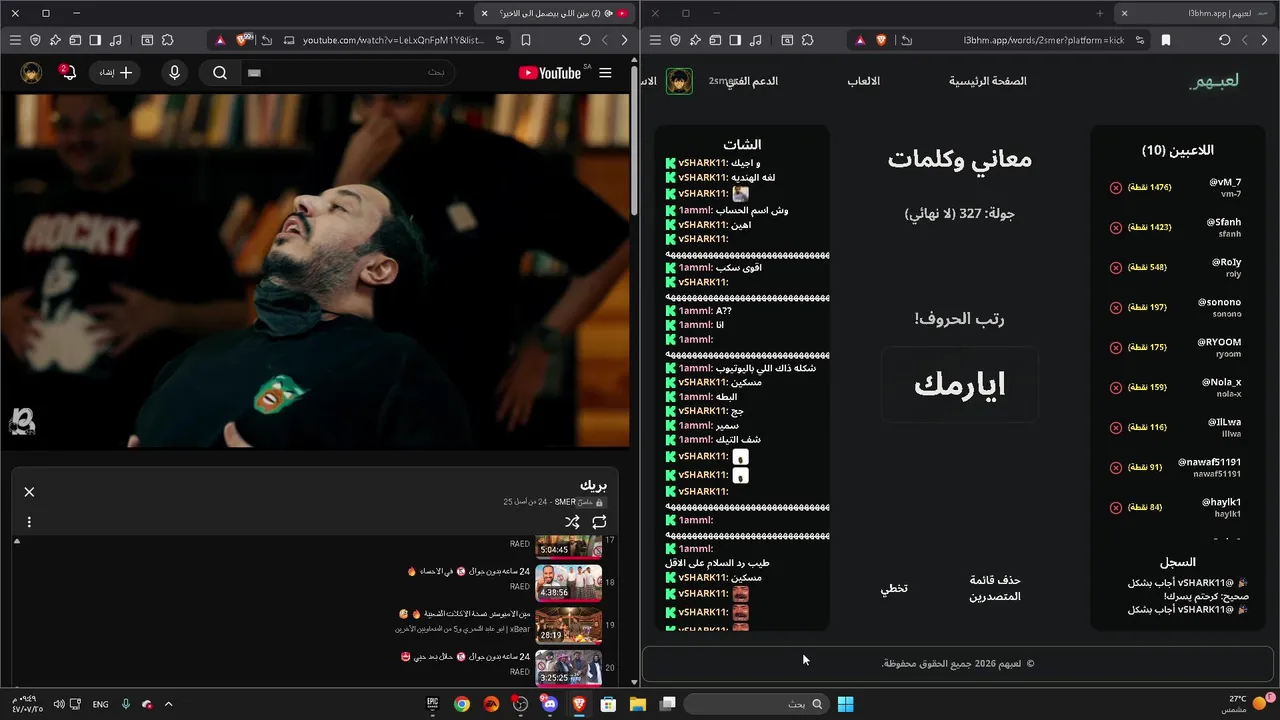Open extensions puzzle icon in l3bhm window

807,40
